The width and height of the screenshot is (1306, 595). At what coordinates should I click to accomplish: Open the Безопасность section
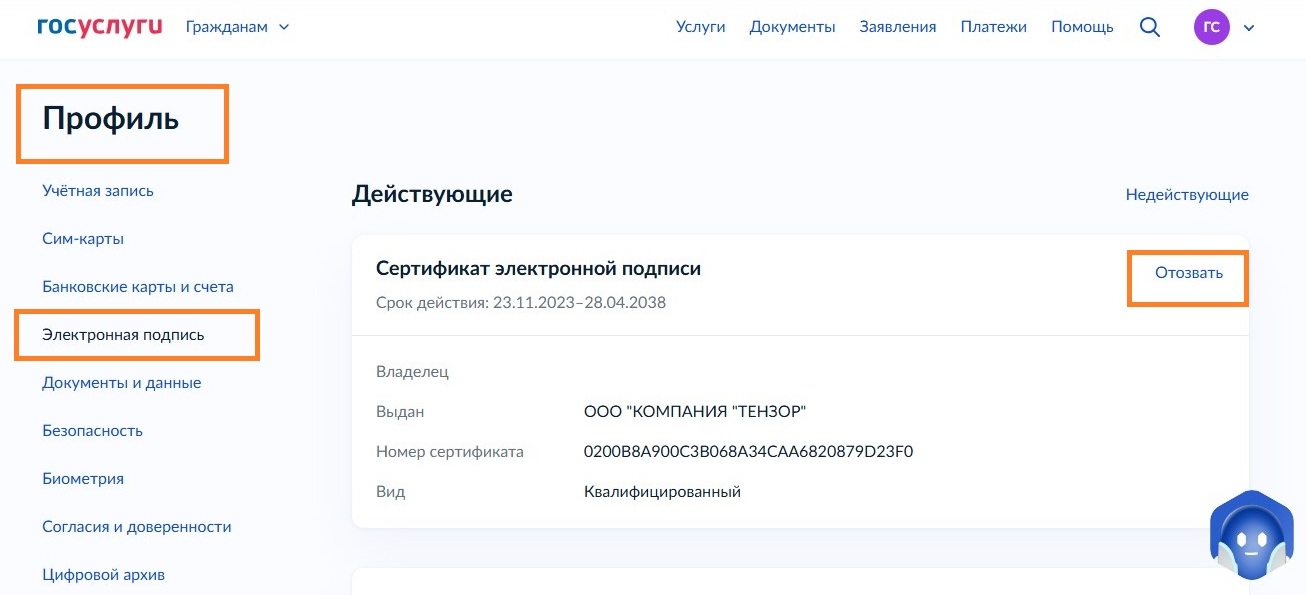pos(92,430)
